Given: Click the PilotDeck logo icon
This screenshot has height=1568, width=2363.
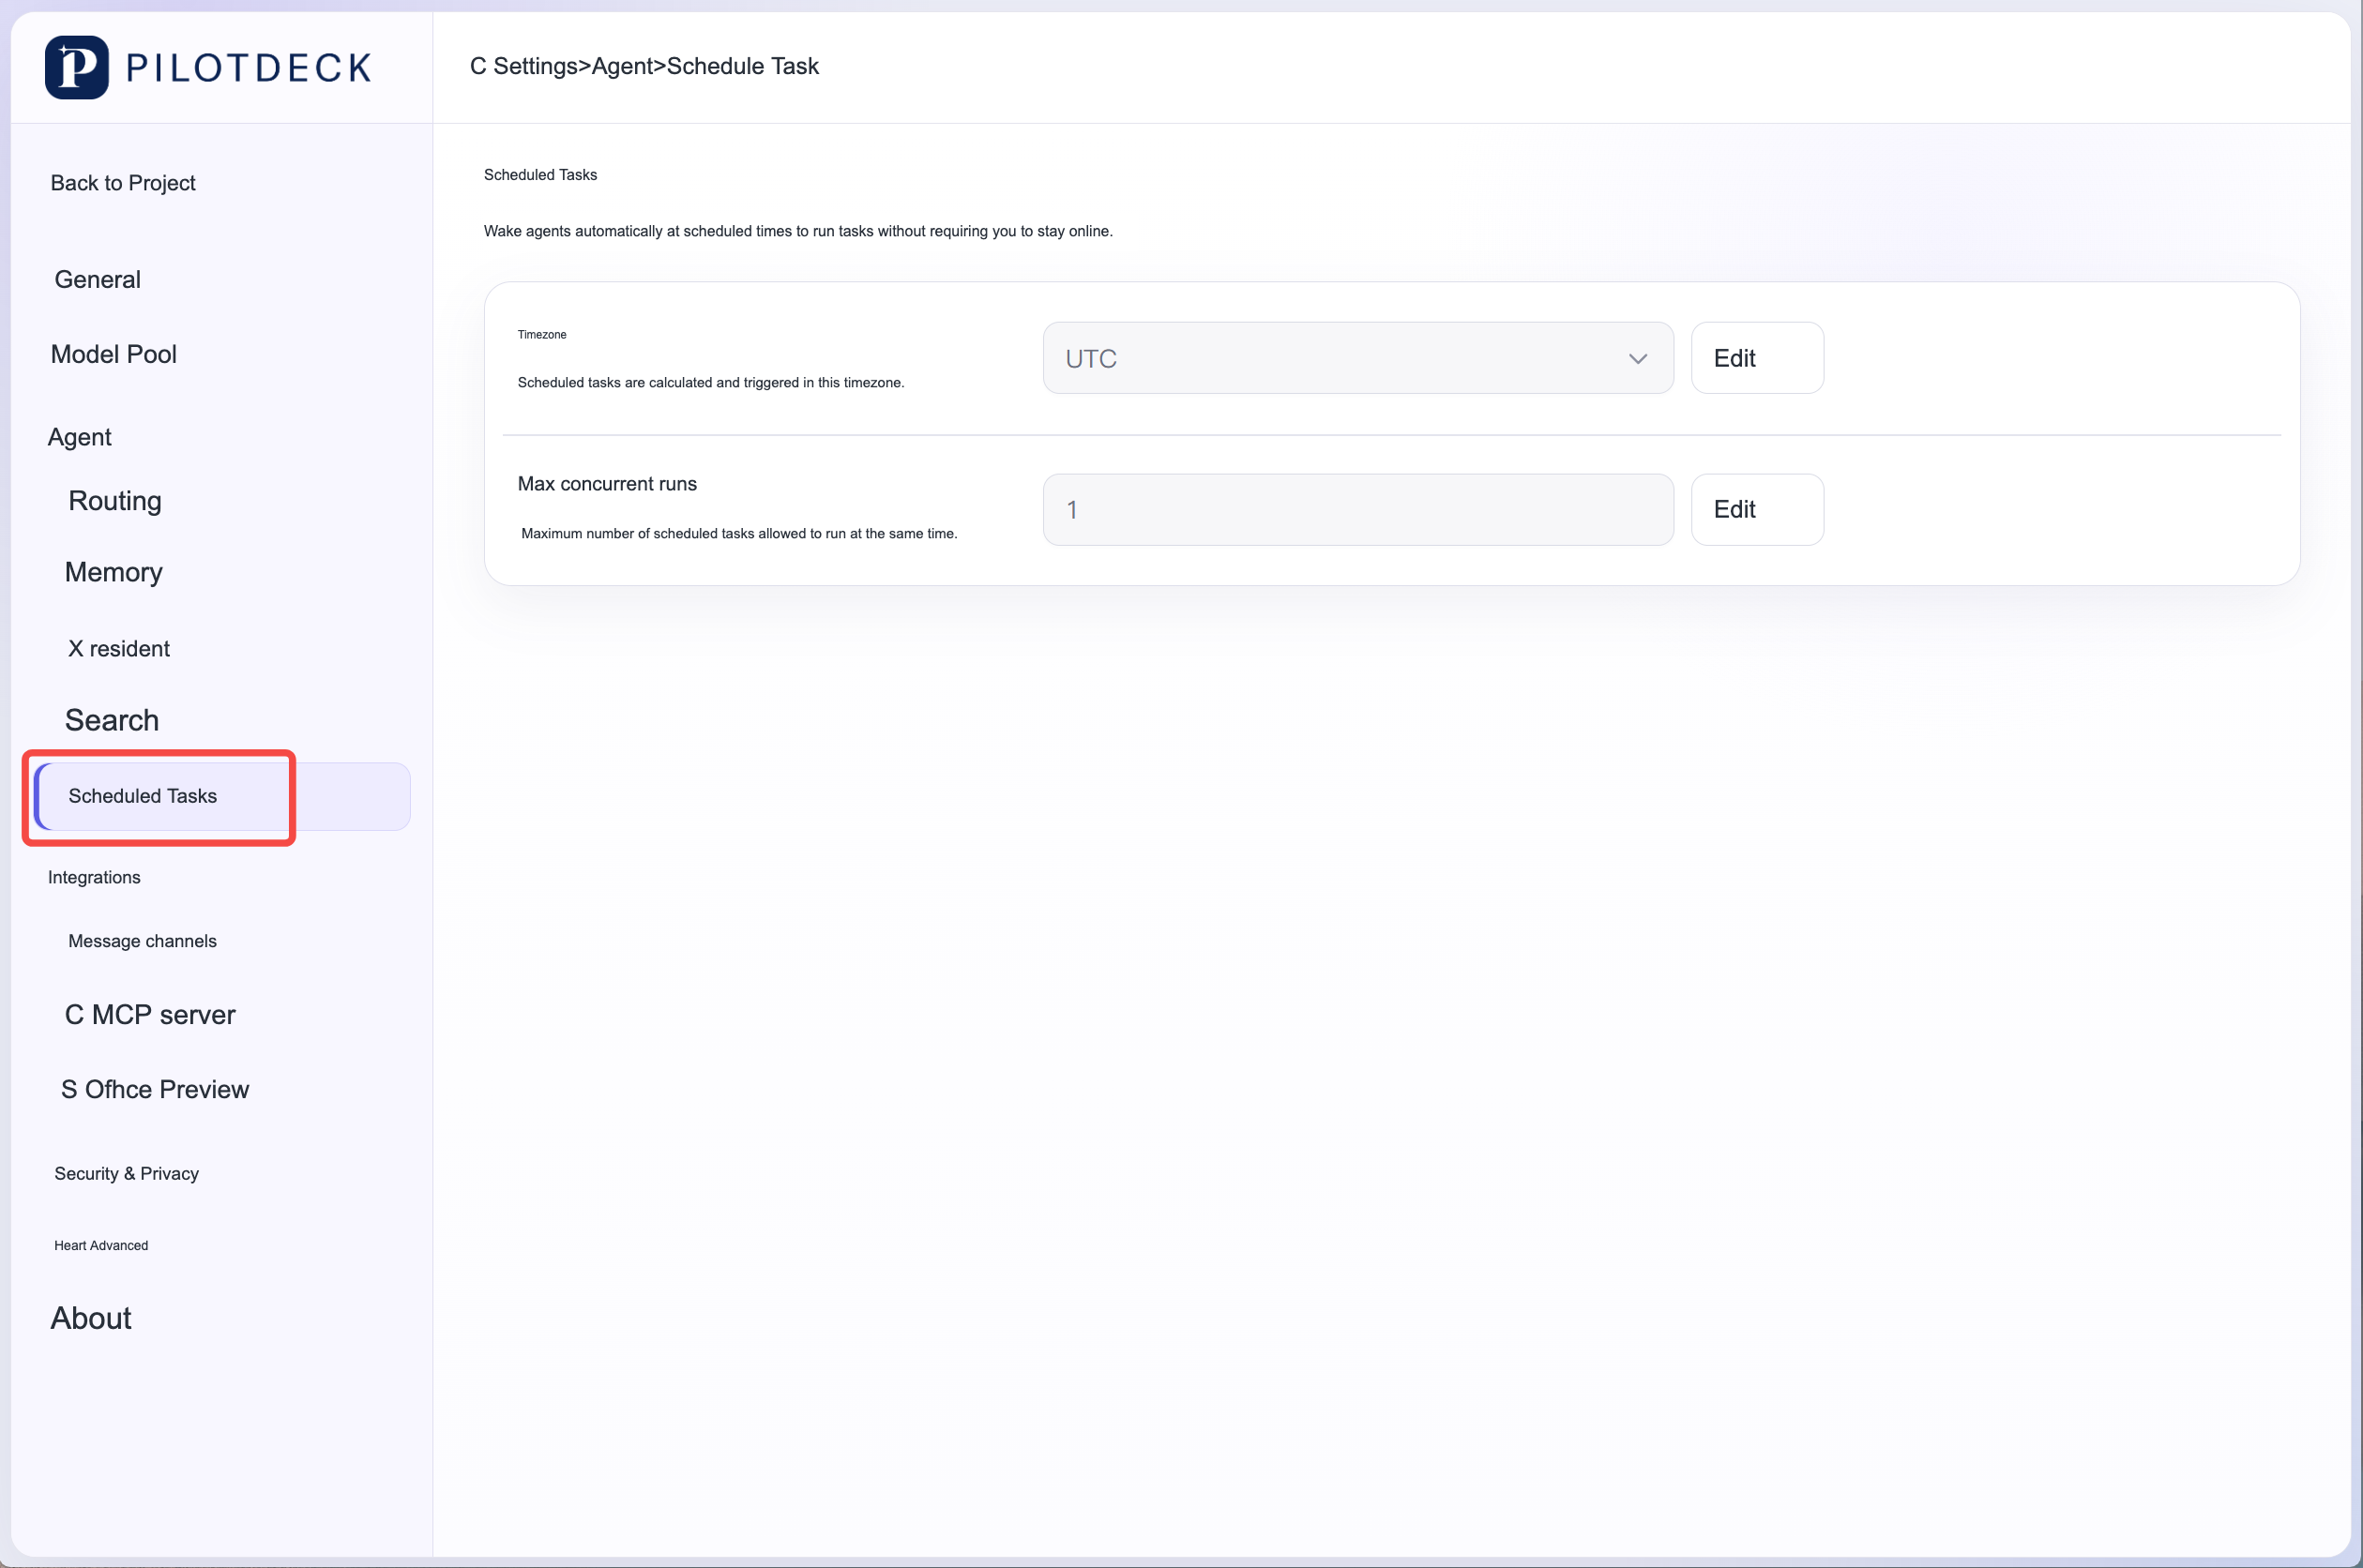Looking at the screenshot, I should pos(77,67).
